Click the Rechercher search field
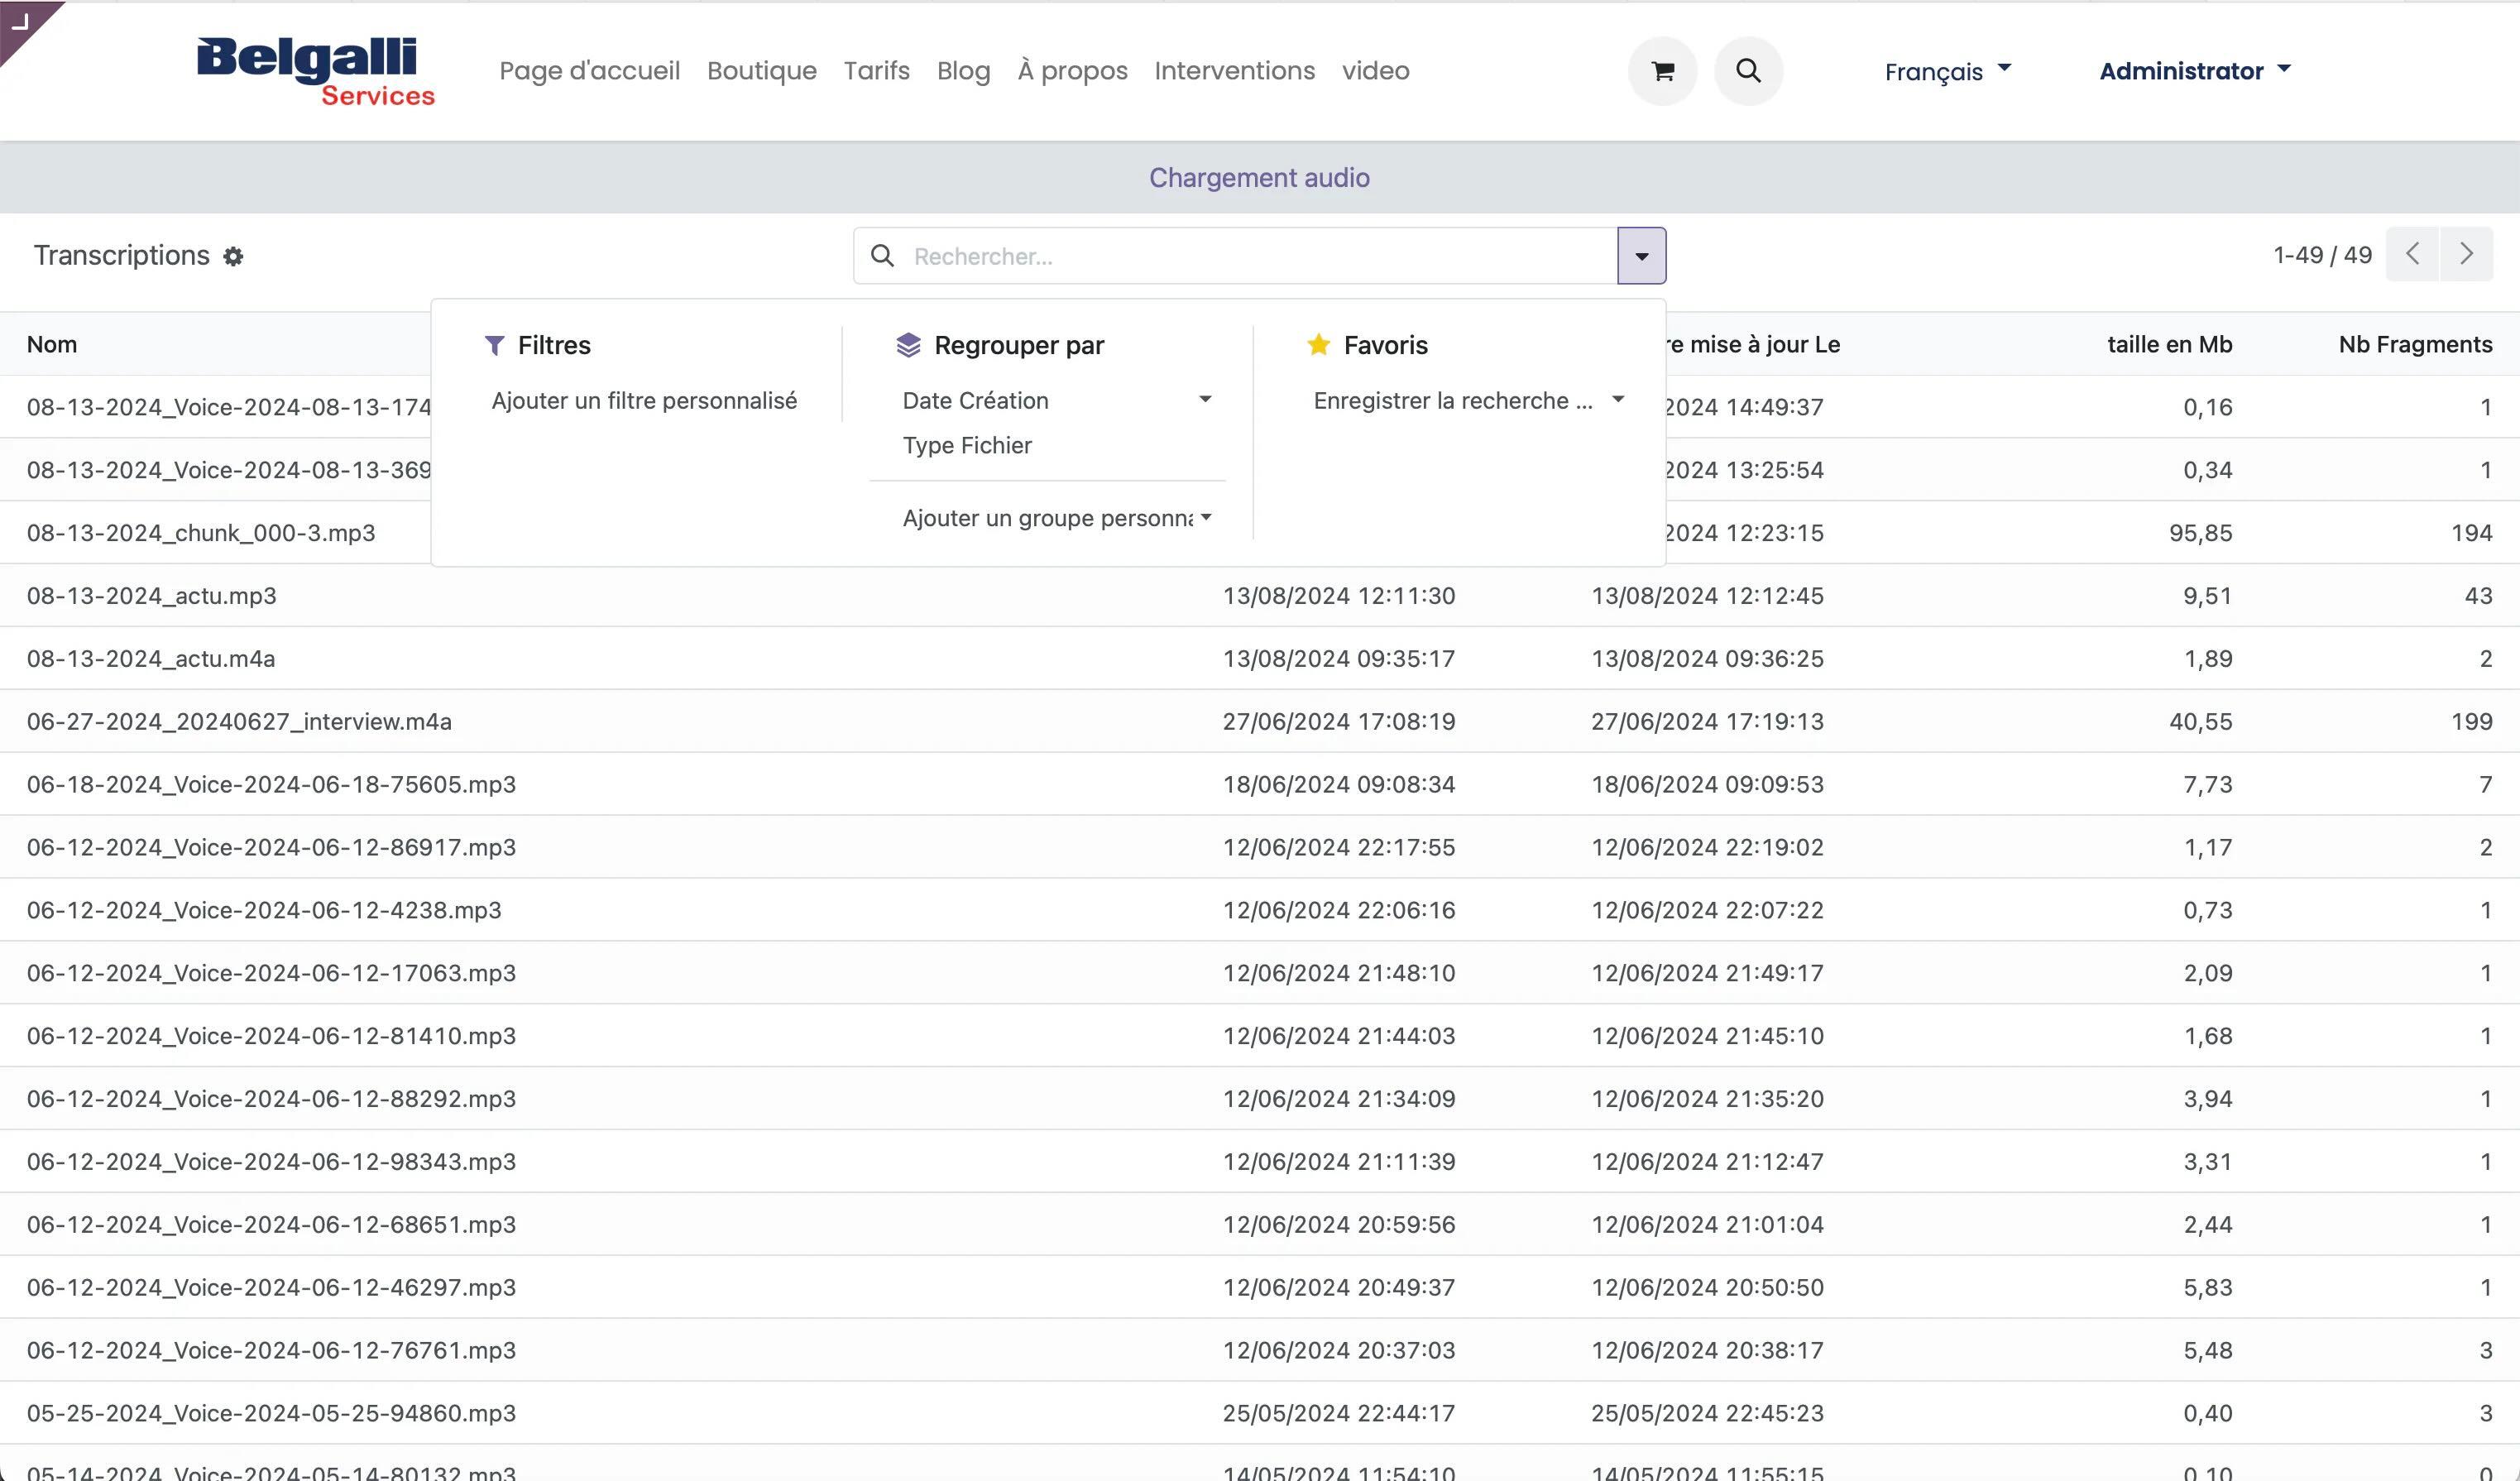This screenshot has height=1481, width=2520. (x=1260, y=256)
